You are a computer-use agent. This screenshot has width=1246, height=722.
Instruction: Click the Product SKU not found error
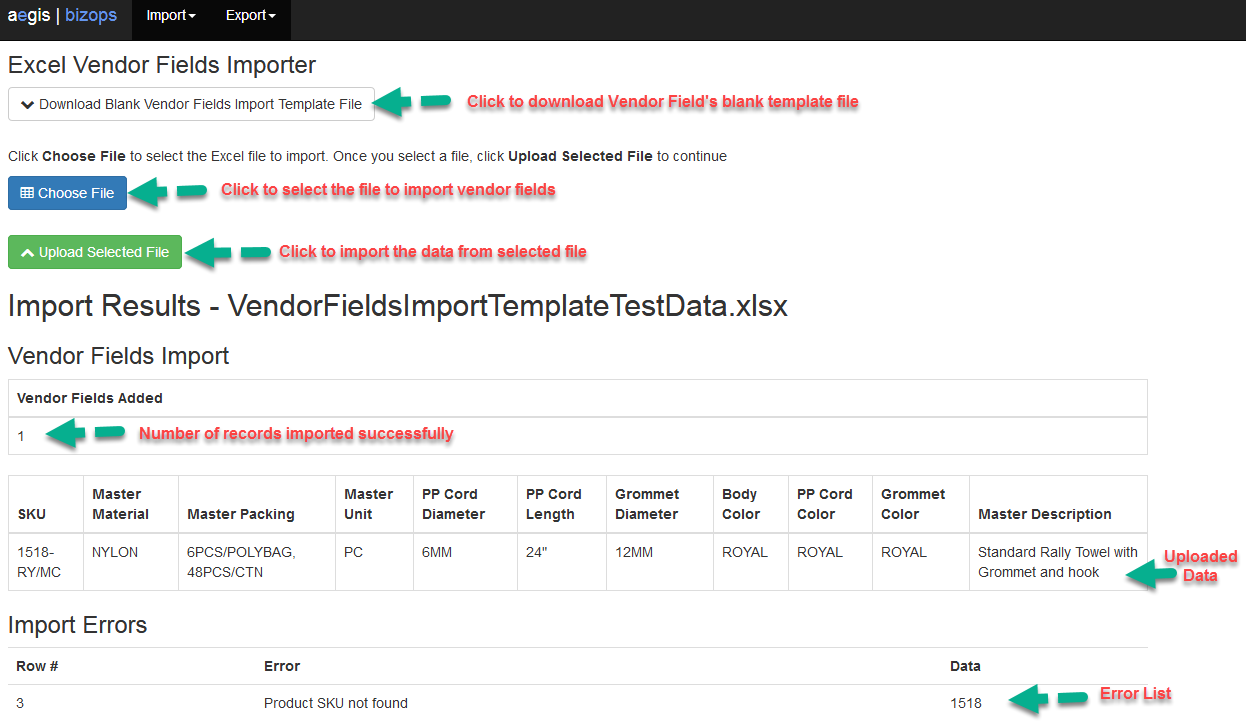(335, 703)
